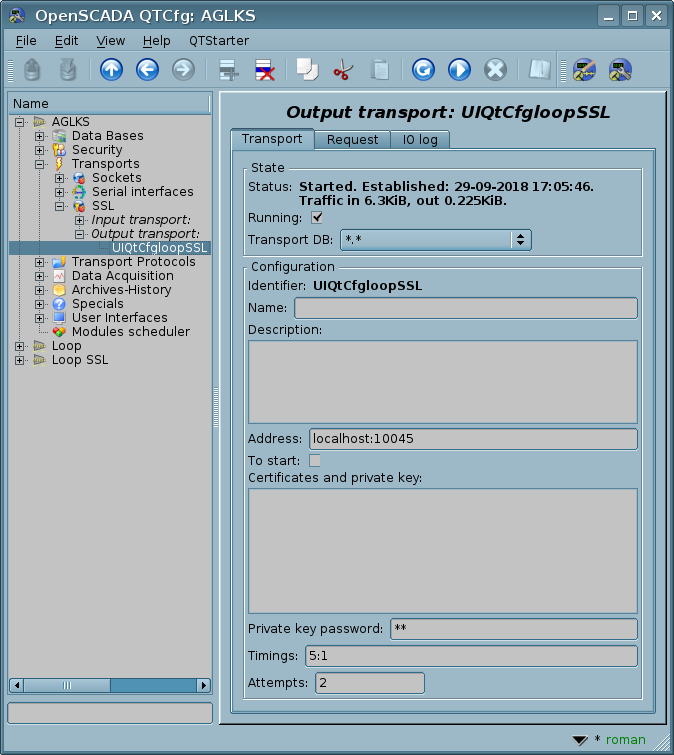Expand the Security node

tap(39, 150)
